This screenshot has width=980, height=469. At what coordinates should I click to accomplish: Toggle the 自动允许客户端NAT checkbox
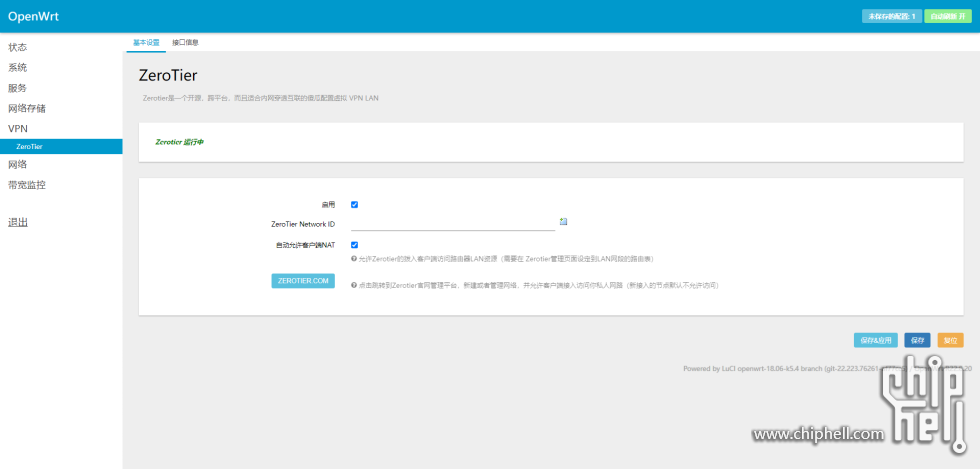click(354, 245)
